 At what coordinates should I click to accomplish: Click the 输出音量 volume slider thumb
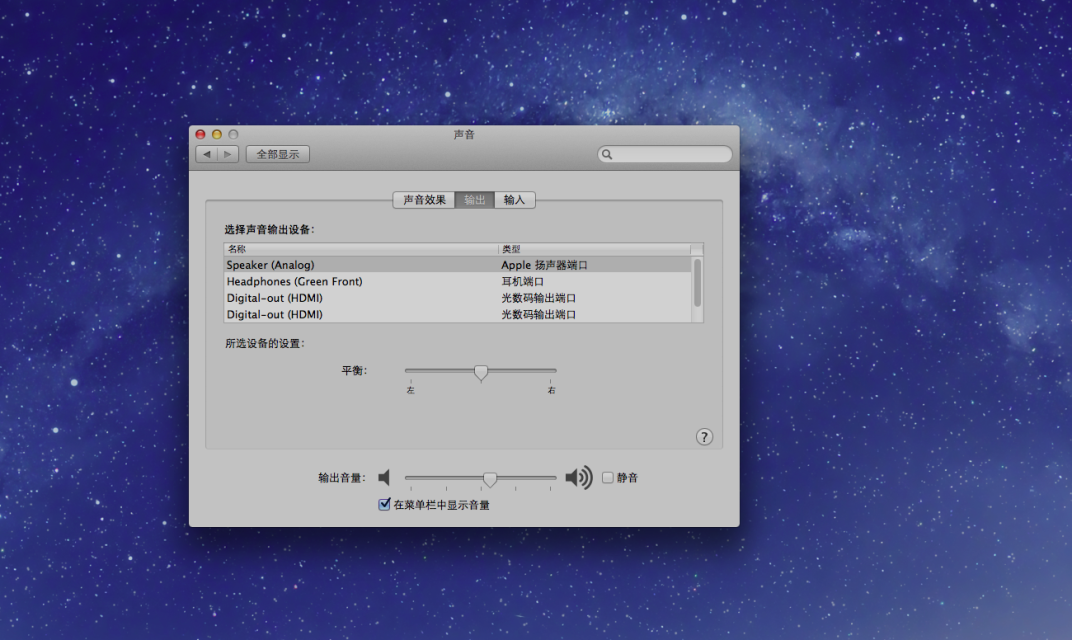pos(490,479)
